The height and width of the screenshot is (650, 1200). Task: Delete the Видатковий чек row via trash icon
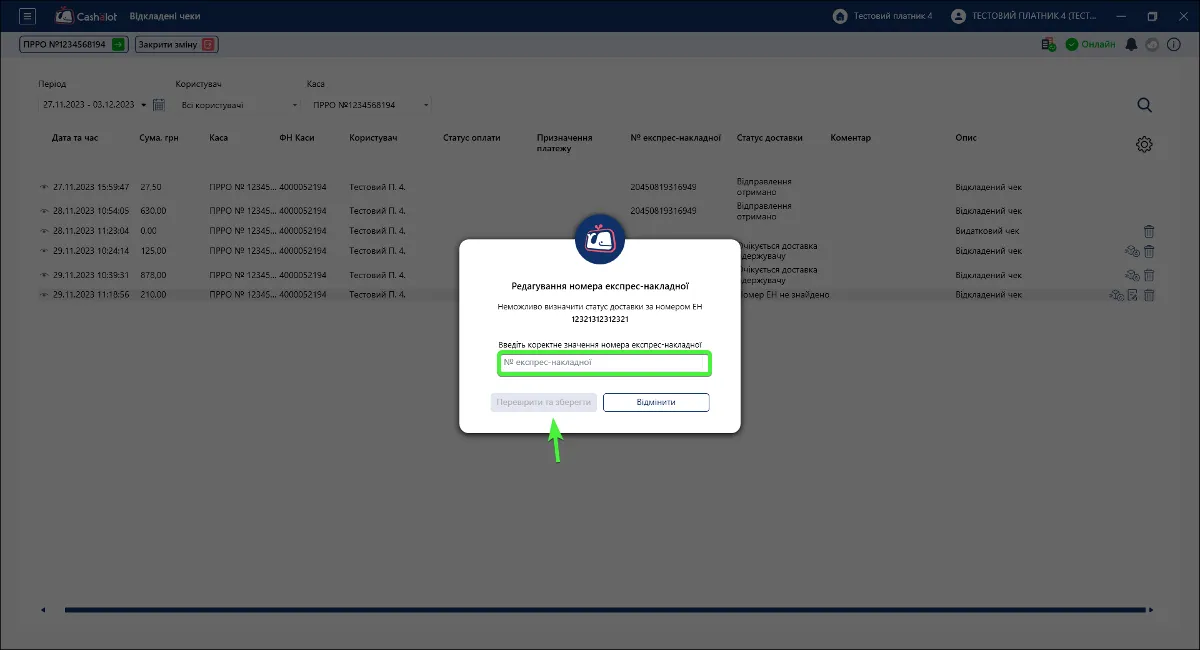[x=1149, y=231]
